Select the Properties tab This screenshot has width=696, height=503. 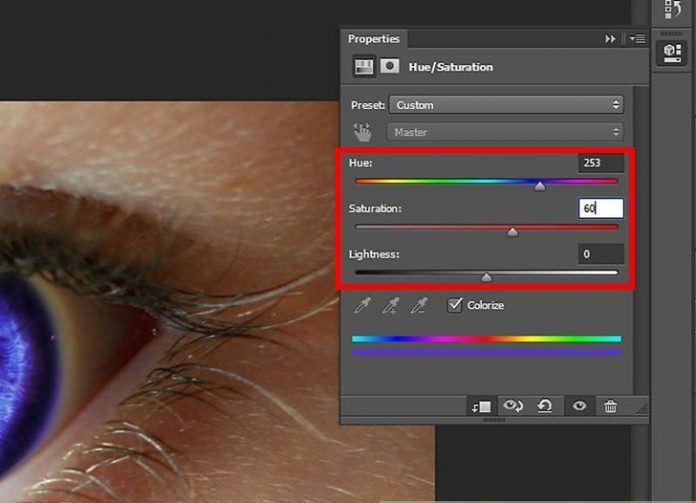[x=373, y=39]
